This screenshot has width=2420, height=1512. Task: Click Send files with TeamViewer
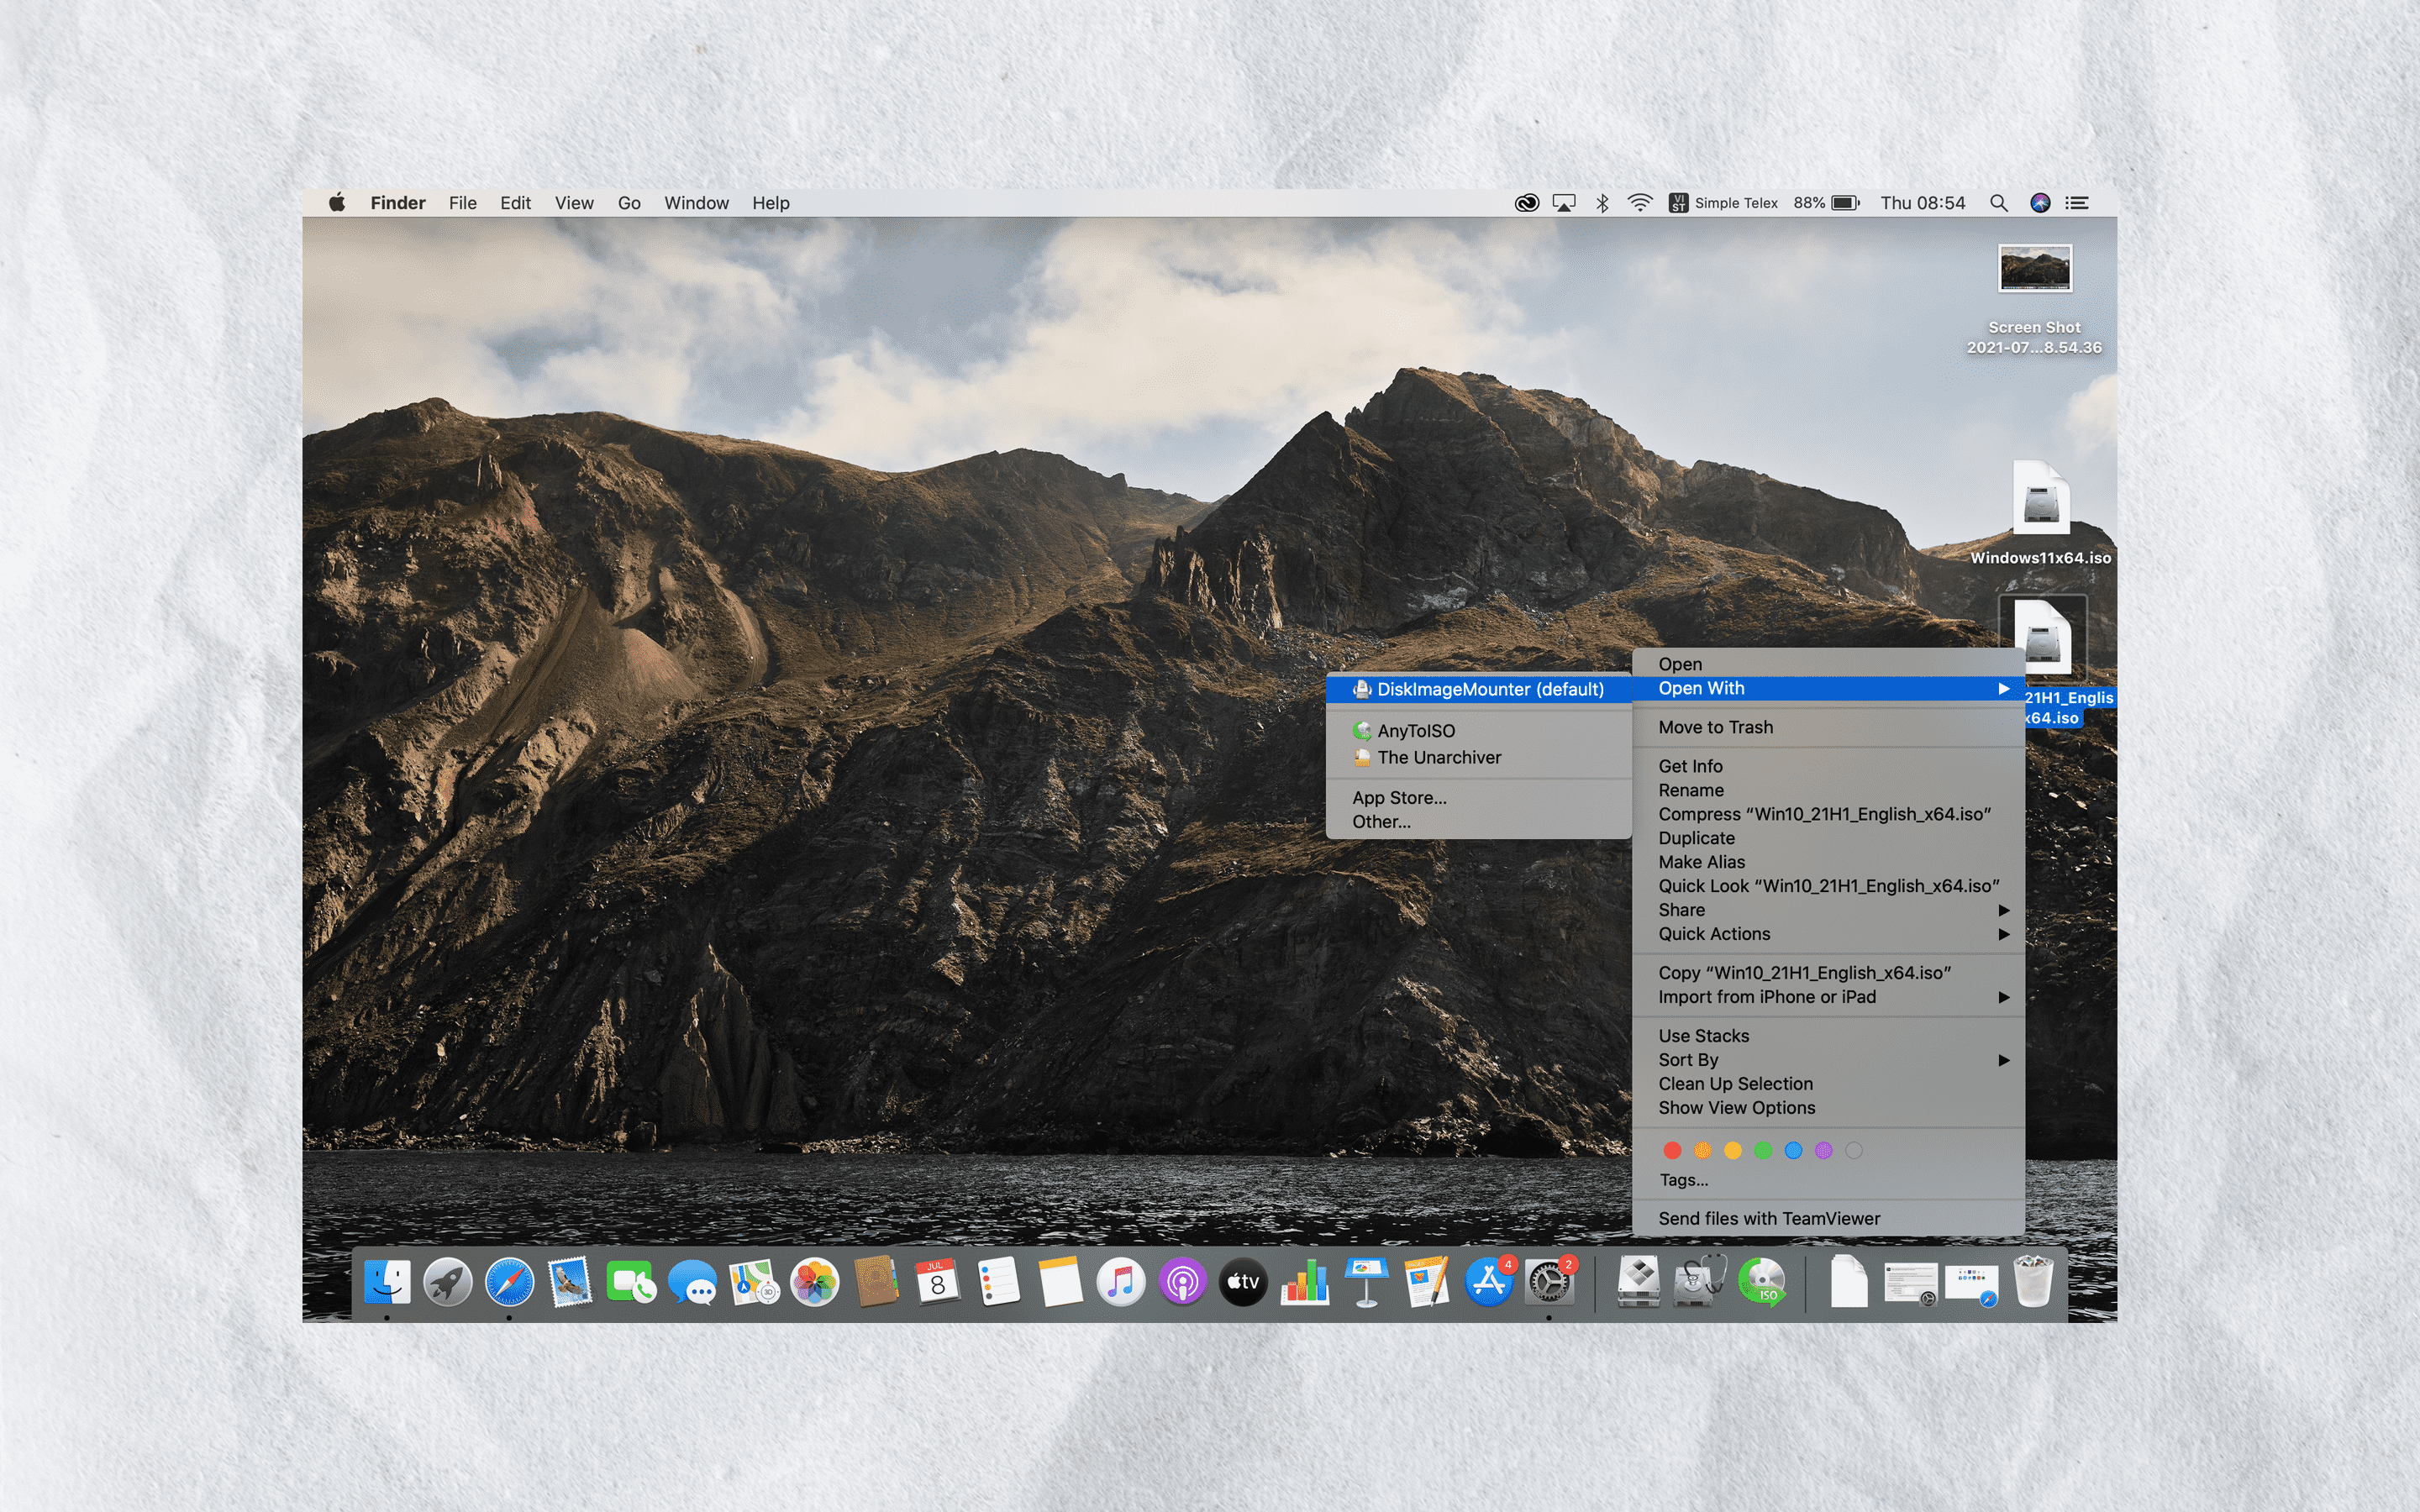(x=1770, y=1218)
